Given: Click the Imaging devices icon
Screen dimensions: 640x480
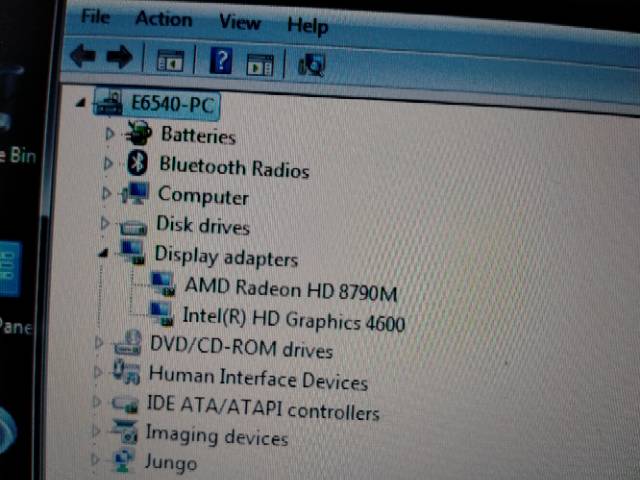Looking at the screenshot, I should pyautogui.click(x=125, y=432).
